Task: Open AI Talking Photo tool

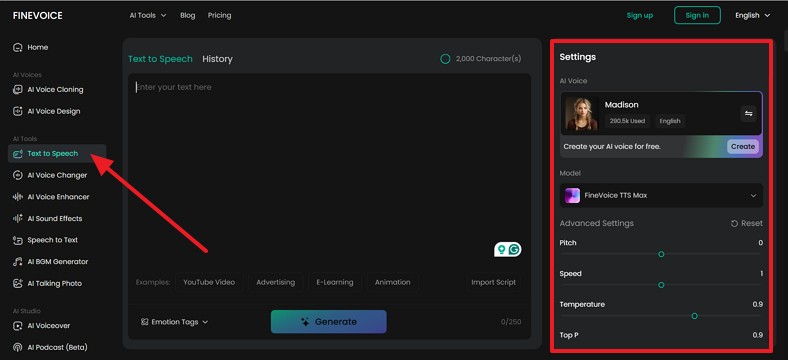Action: pyautogui.click(x=48, y=283)
